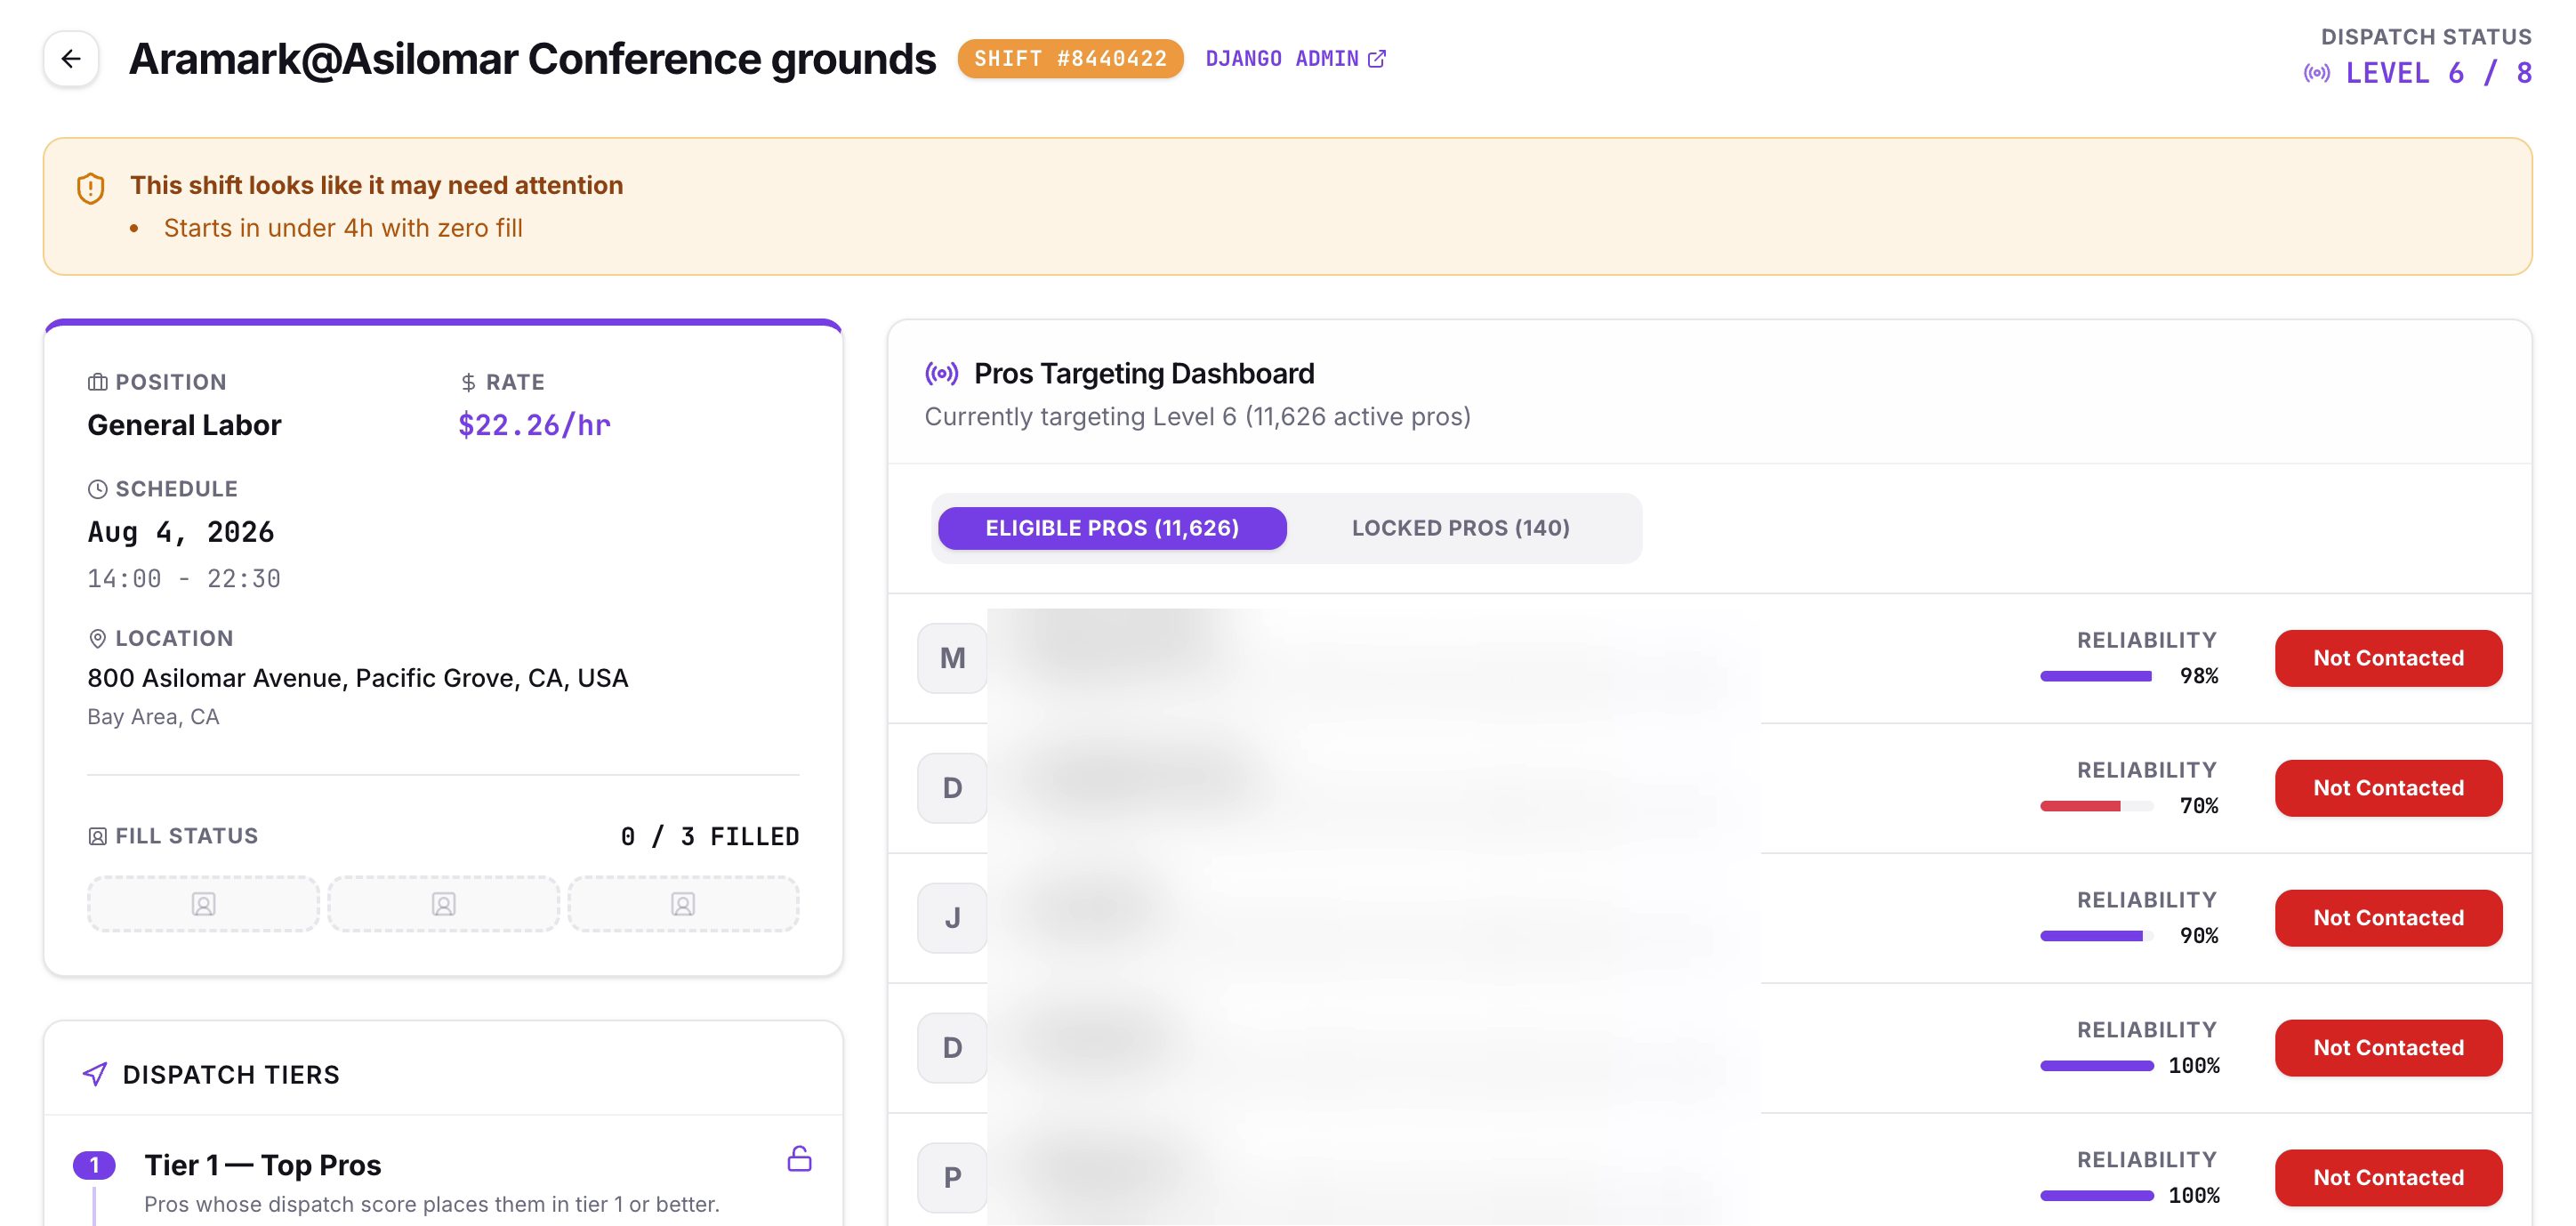Click the Schedule clock icon
The image size is (2576, 1226).
pyautogui.click(x=97, y=489)
